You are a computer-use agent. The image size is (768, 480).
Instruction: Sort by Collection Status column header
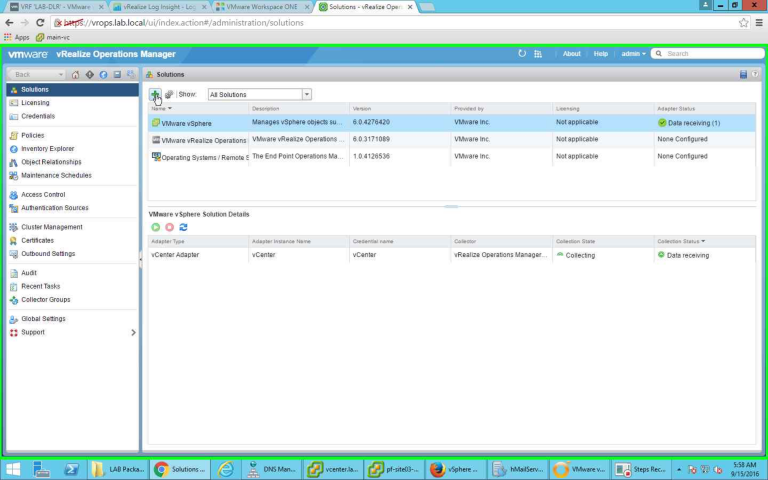(x=704, y=241)
